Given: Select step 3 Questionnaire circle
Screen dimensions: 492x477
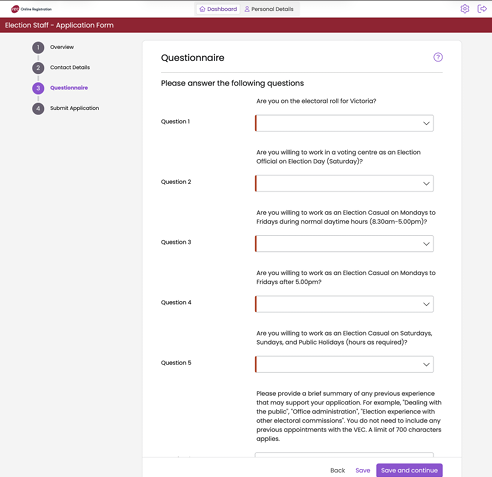Looking at the screenshot, I should click(x=38, y=88).
